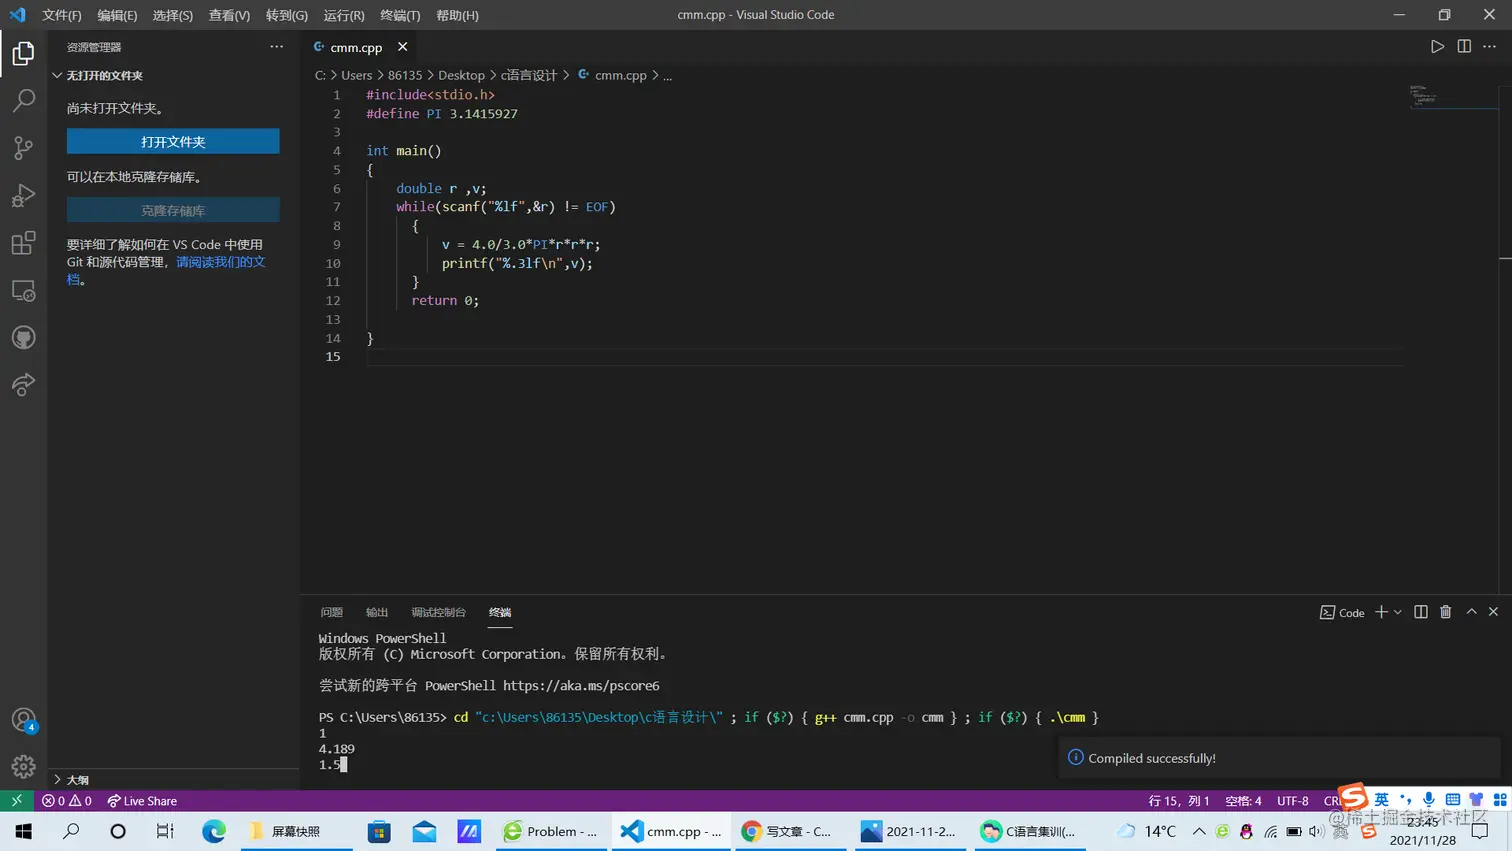
Task: Open the editor's More Actions menu
Action: coord(1489,47)
